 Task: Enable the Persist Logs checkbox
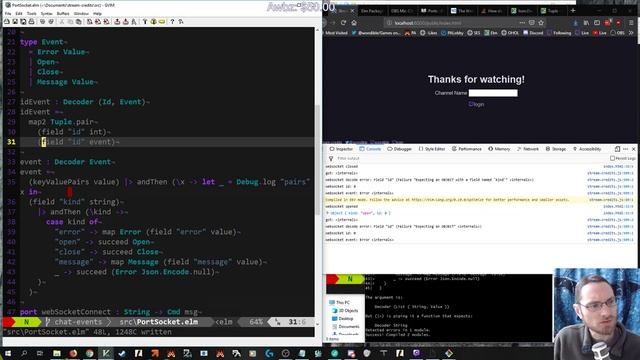click(612, 158)
